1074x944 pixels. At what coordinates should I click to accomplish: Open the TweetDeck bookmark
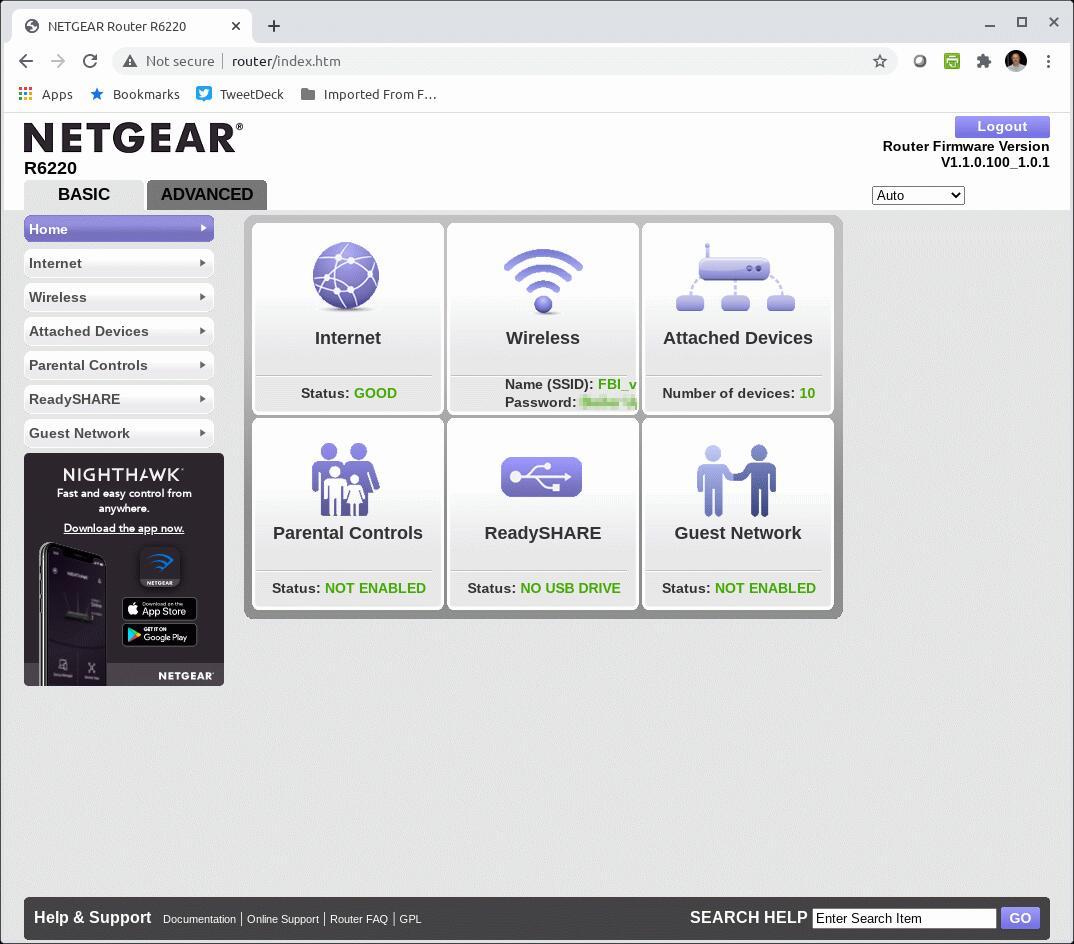240,94
